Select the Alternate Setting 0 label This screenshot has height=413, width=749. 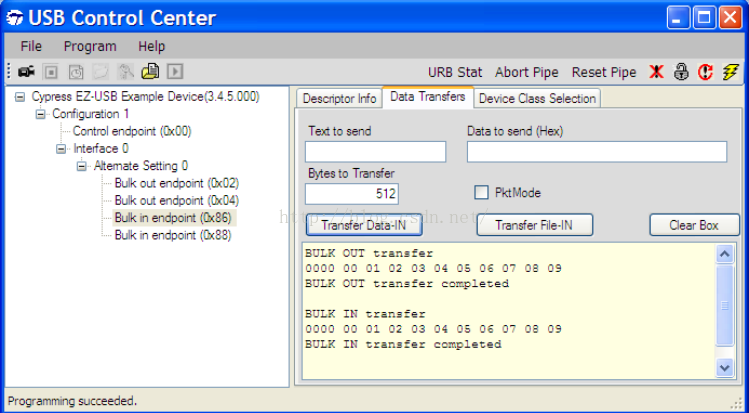click(x=141, y=166)
